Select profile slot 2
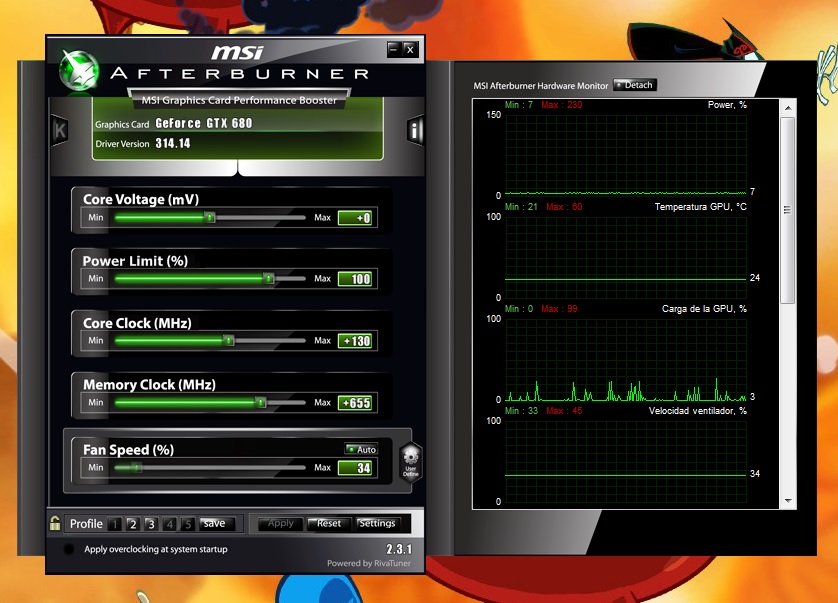The width and height of the screenshot is (838, 603). click(x=133, y=524)
